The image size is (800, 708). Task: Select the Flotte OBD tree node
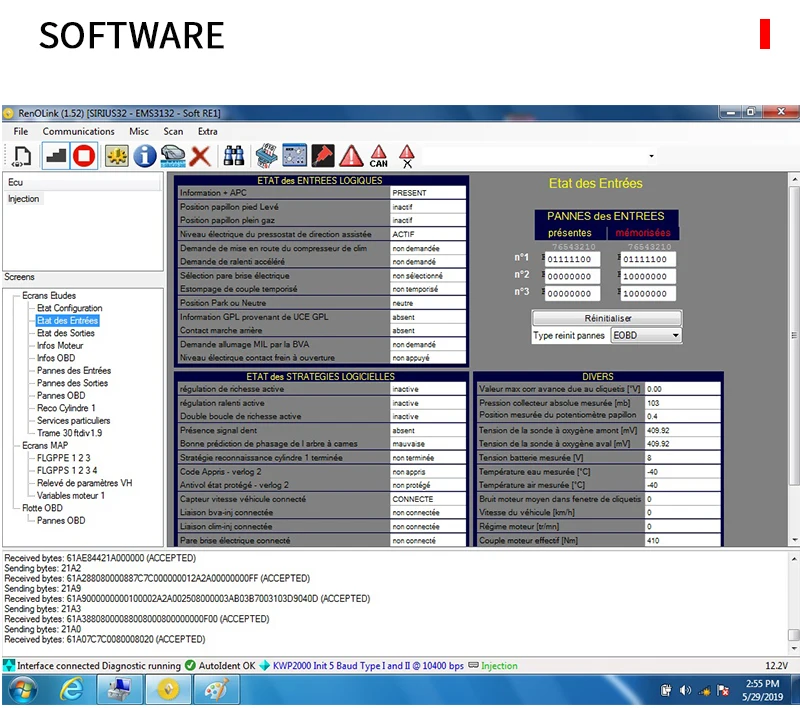click(42, 508)
